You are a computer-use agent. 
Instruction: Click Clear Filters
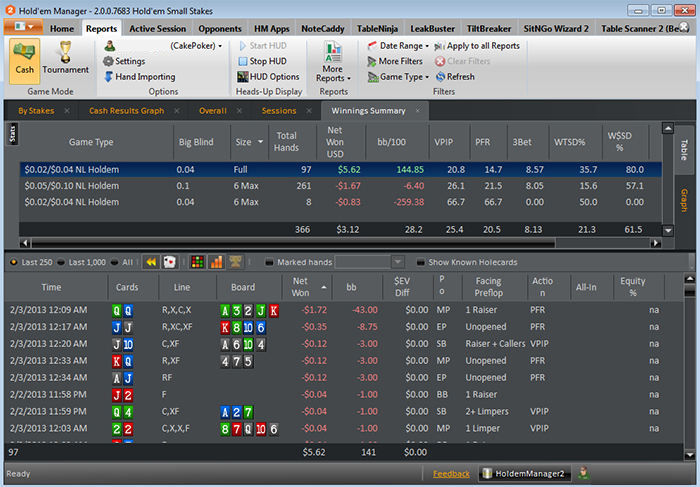(462, 61)
